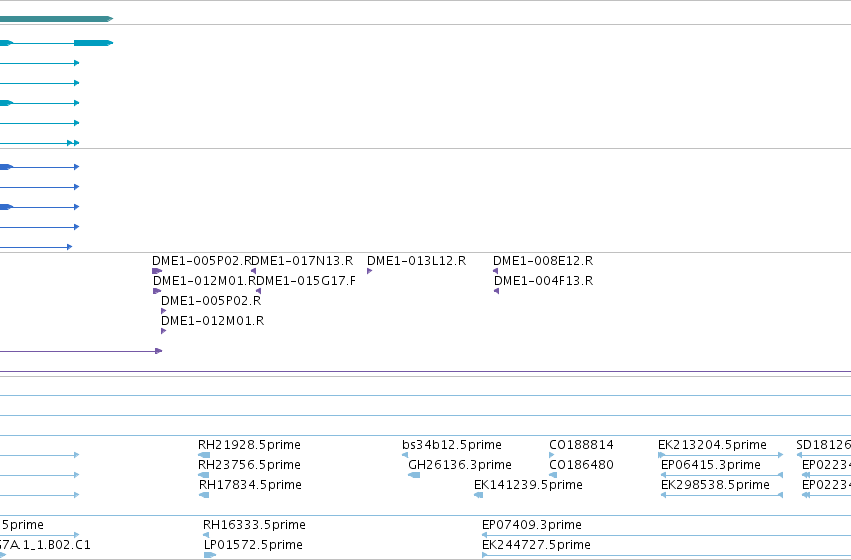Click the arrow glyph beneath DME1-004F13.R

click(x=496, y=291)
